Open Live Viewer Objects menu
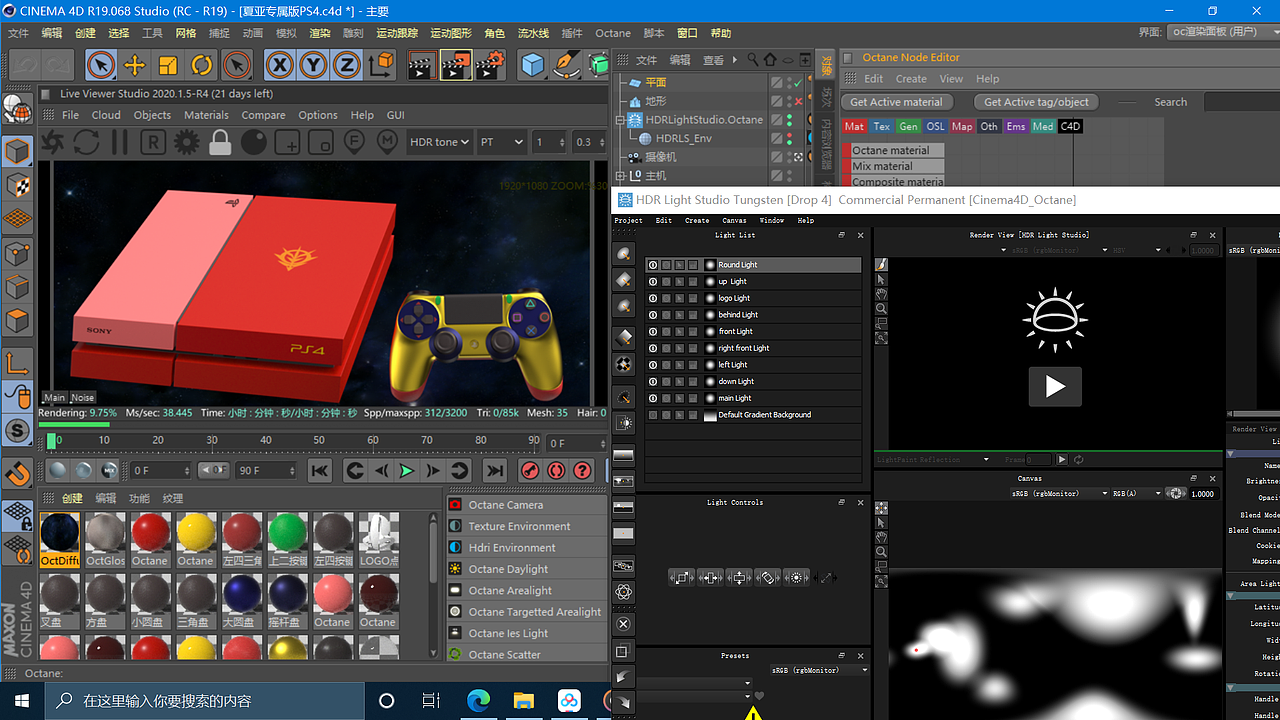The width and height of the screenshot is (1280, 720). pos(152,115)
